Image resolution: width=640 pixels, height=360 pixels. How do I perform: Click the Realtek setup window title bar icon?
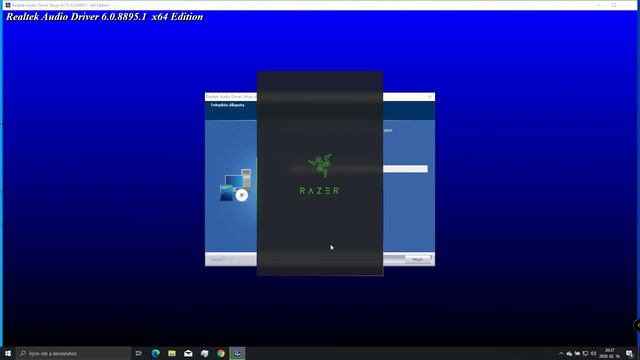pyautogui.click(x=8, y=5)
